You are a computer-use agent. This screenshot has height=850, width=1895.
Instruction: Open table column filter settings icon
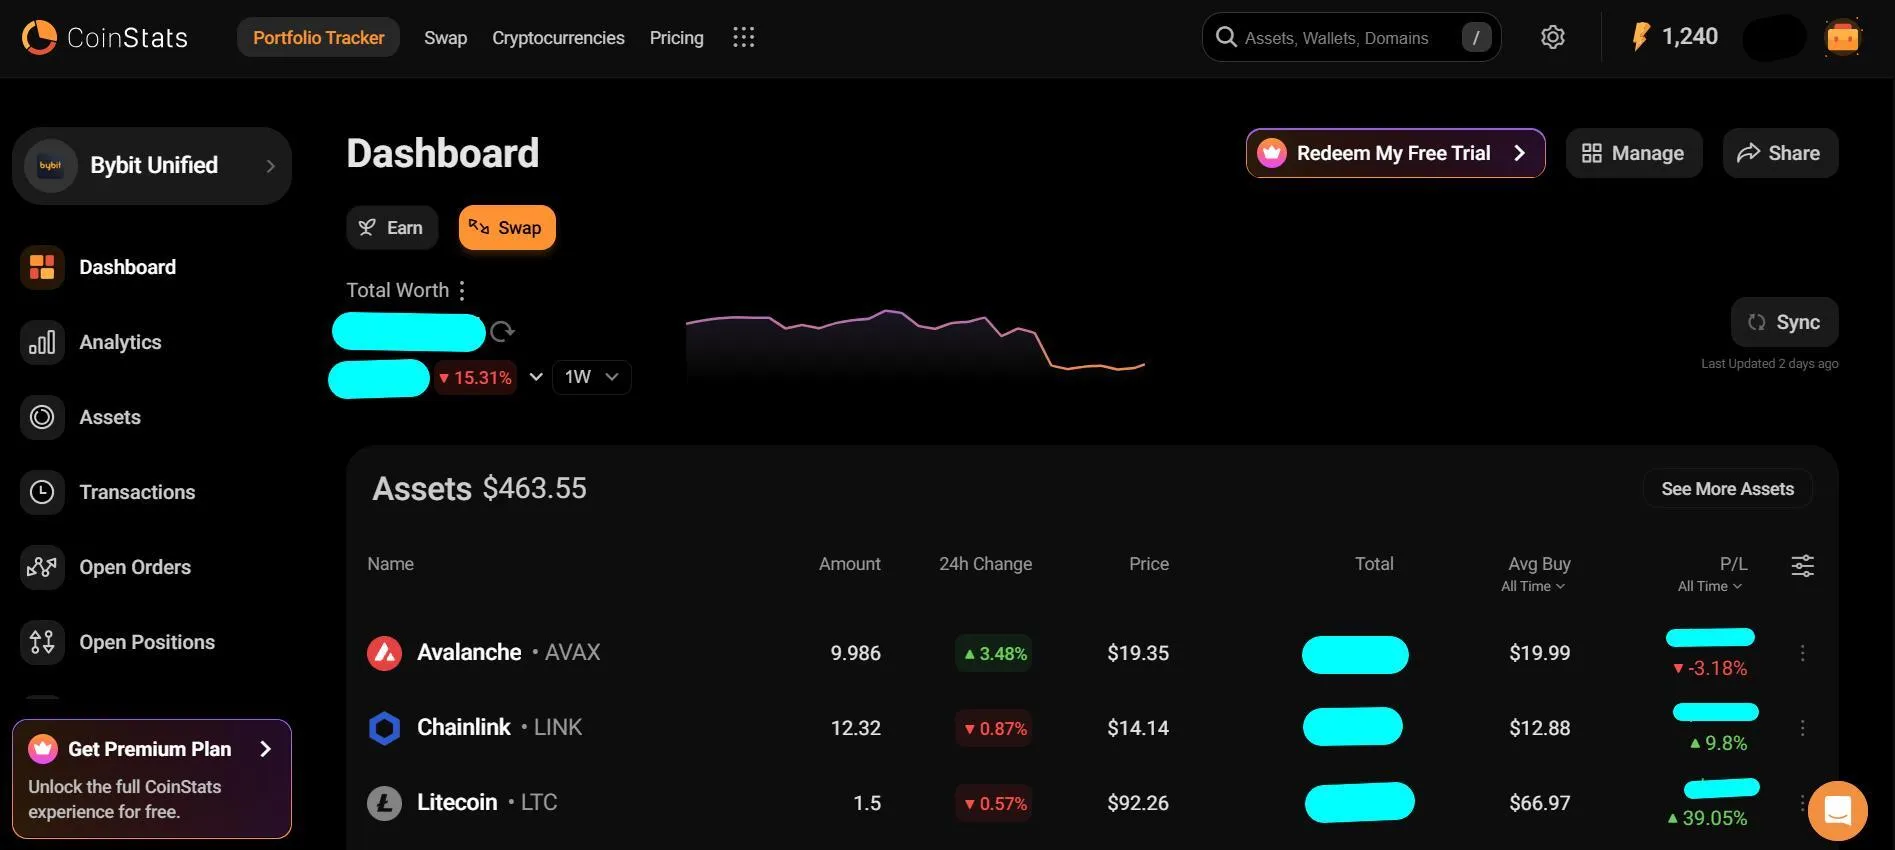click(1802, 566)
